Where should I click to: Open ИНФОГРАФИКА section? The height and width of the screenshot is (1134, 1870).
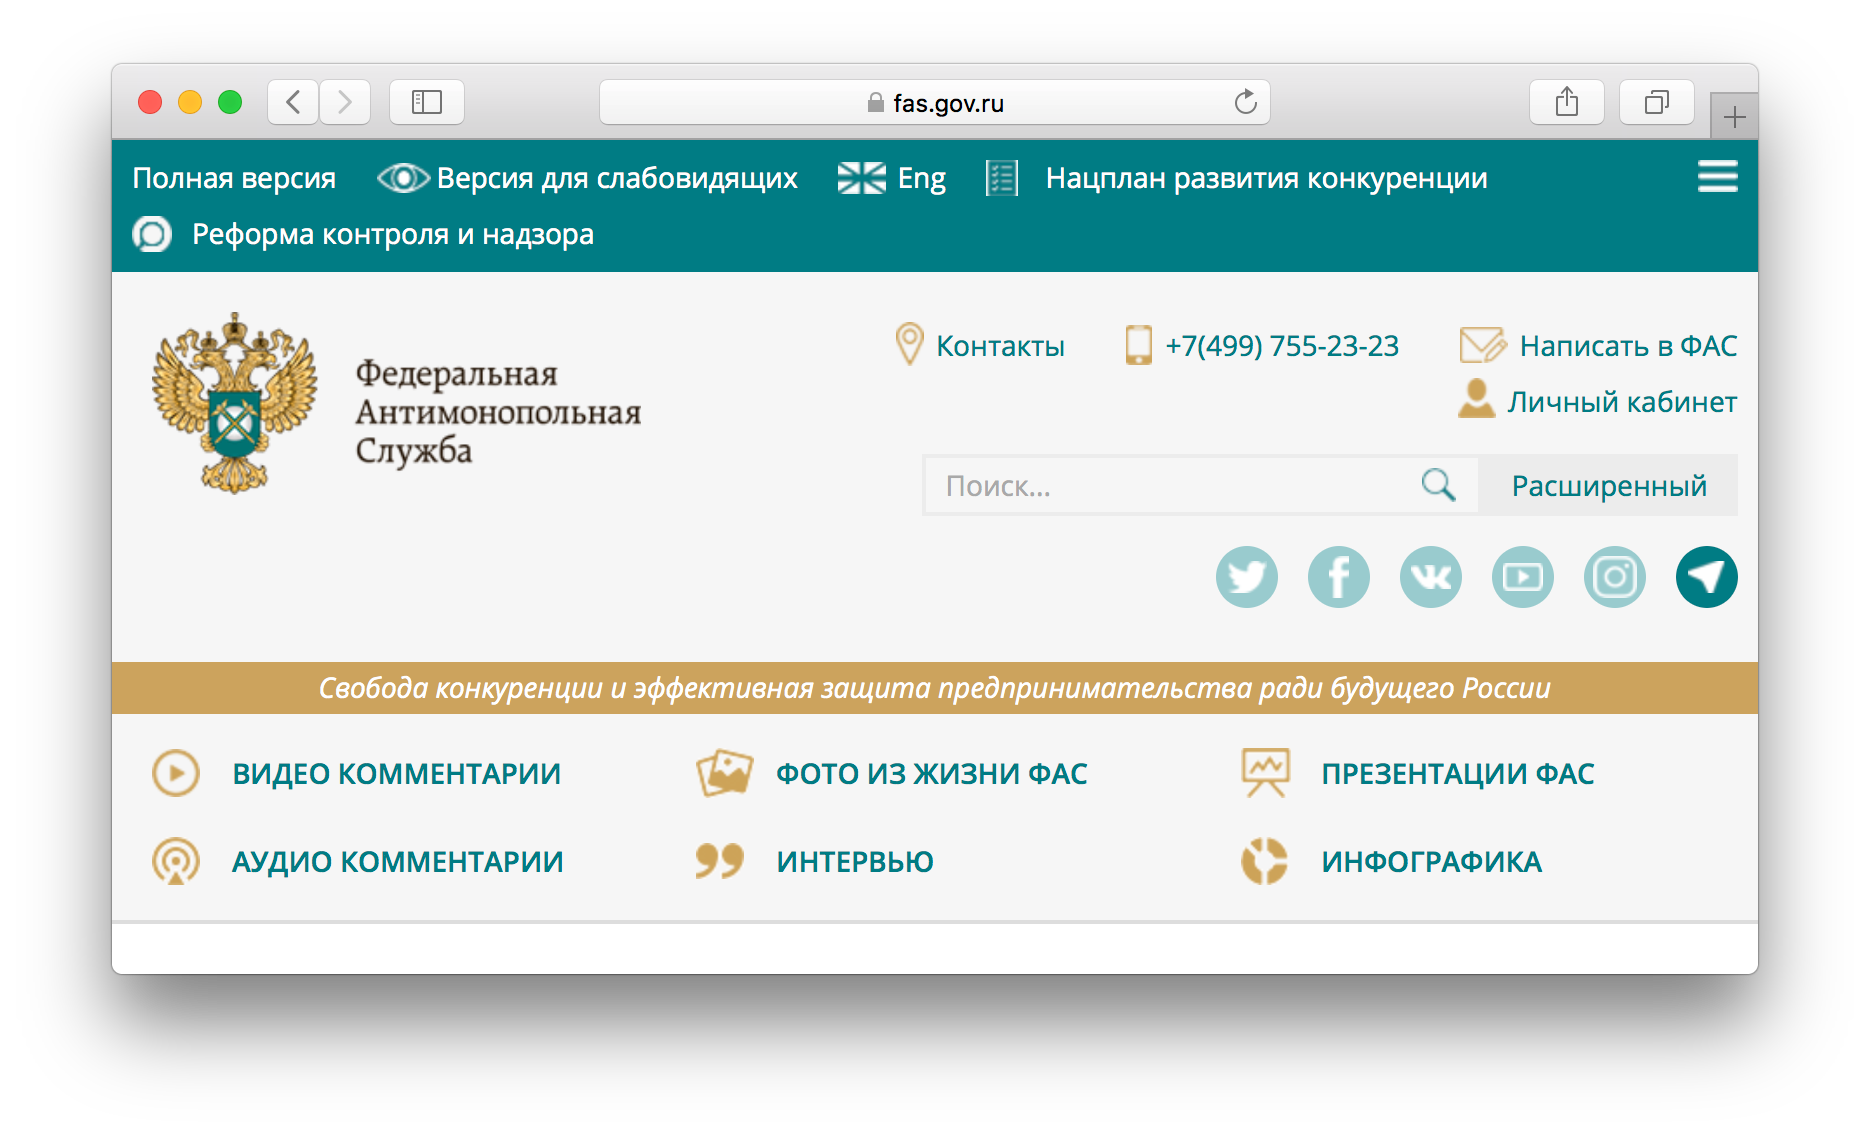click(x=1430, y=862)
